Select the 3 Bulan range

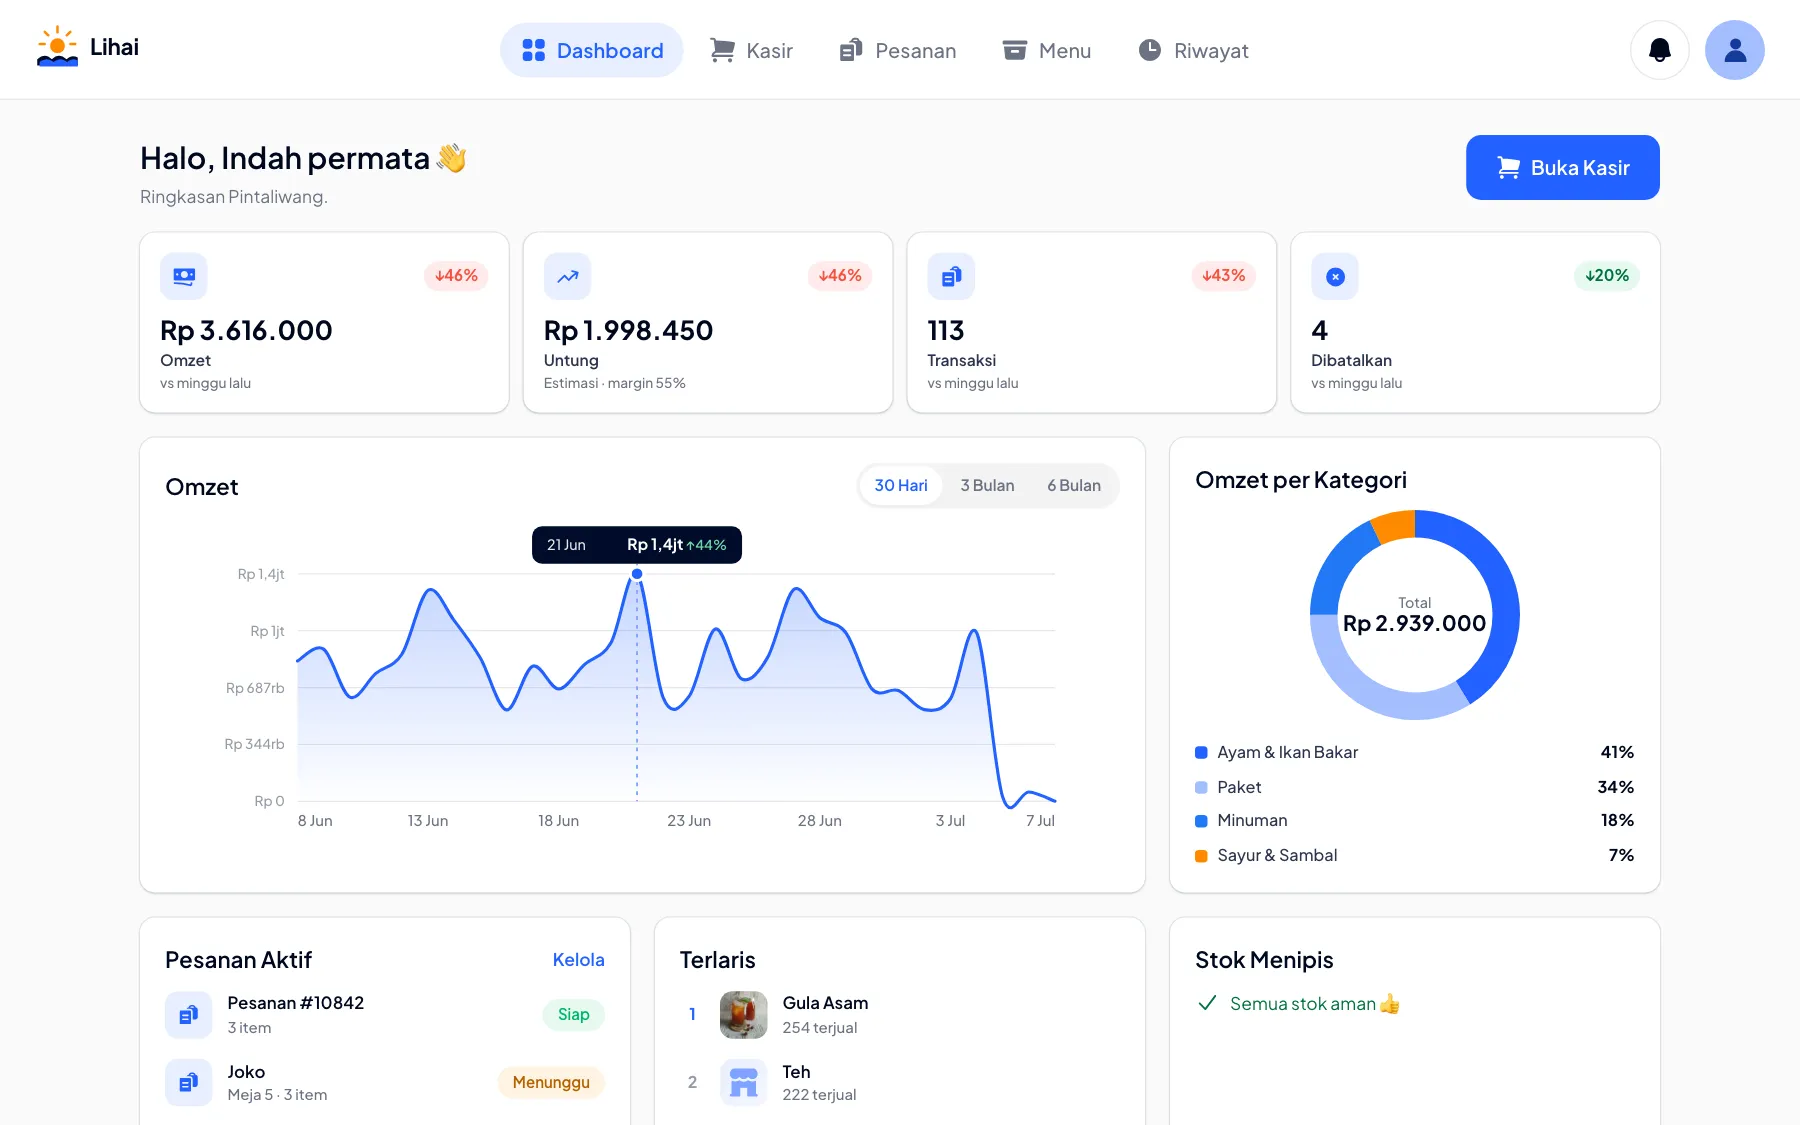pos(987,486)
